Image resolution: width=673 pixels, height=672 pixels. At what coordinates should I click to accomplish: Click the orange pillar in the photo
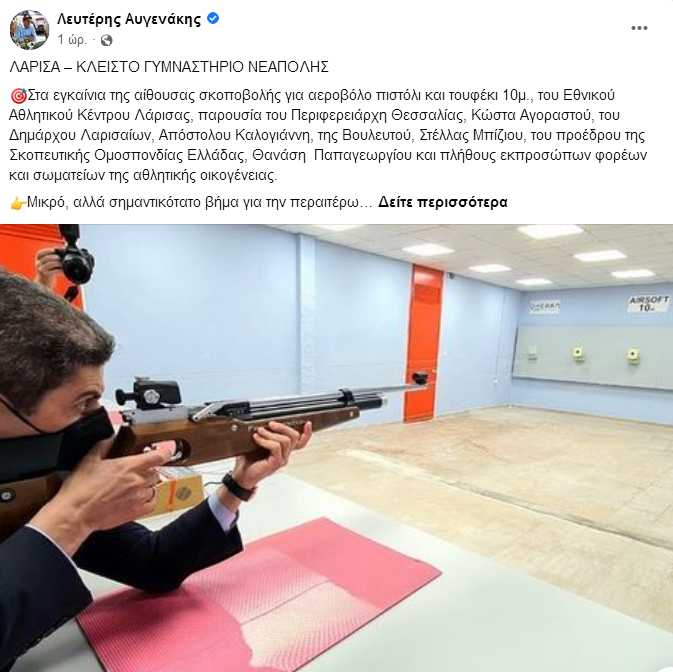[x=424, y=343]
